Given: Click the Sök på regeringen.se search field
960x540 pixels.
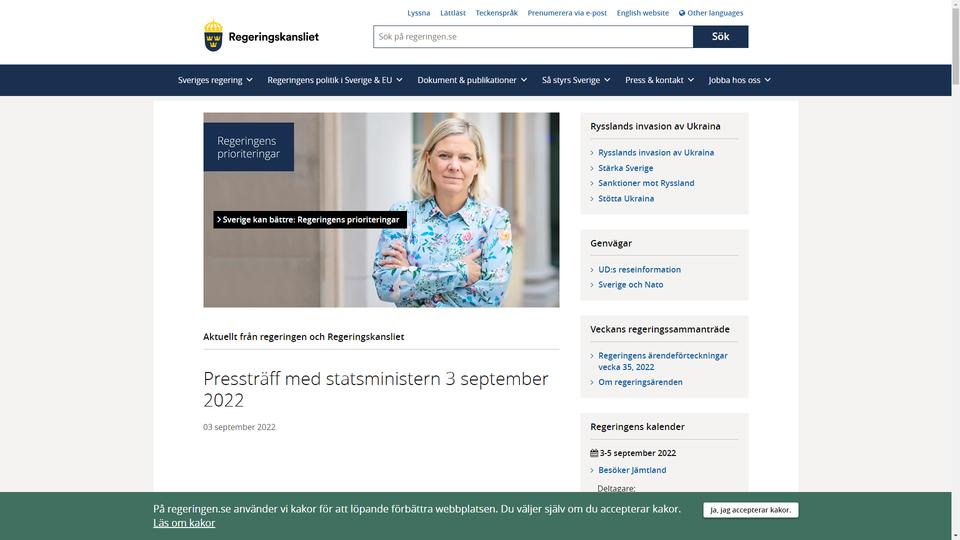Looking at the screenshot, I should click(x=533, y=37).
